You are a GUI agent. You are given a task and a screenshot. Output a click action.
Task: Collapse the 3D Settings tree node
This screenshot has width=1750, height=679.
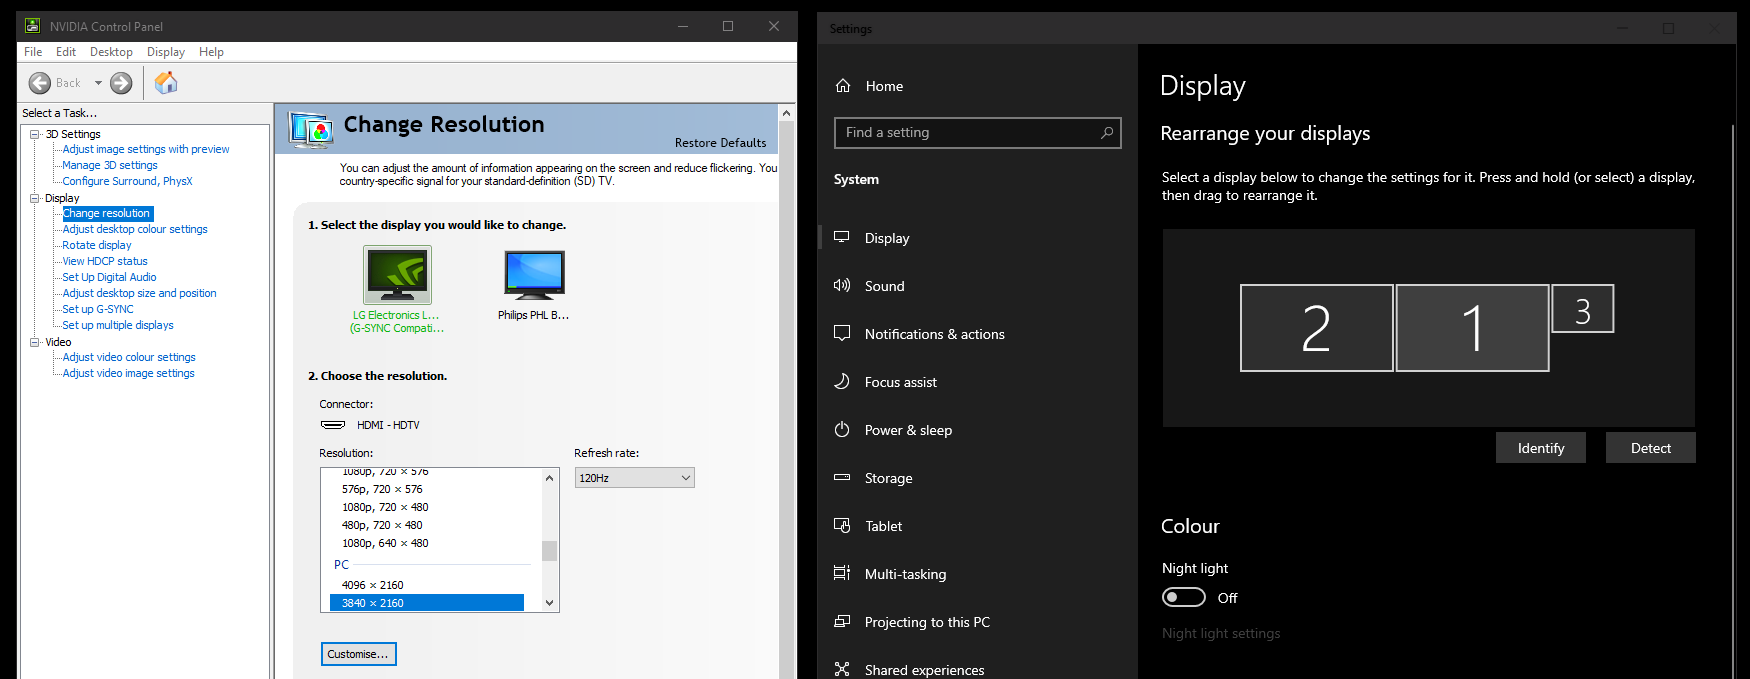coord(35,134)
